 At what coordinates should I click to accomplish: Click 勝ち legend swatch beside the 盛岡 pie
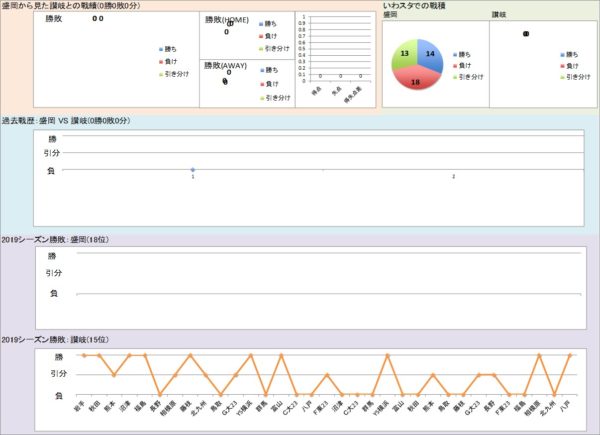pyautogui.click(x=453, y=53)
